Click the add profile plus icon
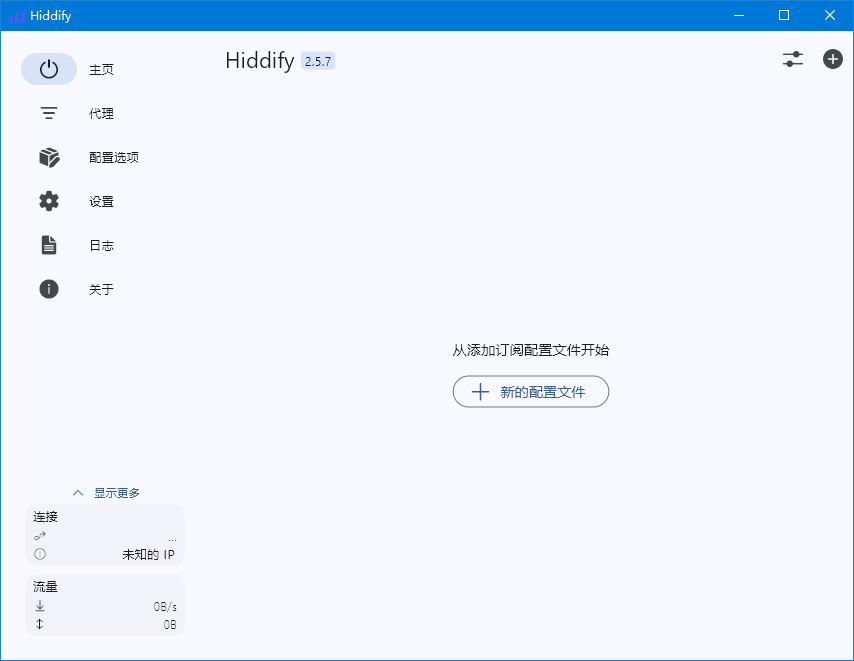The image size is (854, 661). coord(833,59)
